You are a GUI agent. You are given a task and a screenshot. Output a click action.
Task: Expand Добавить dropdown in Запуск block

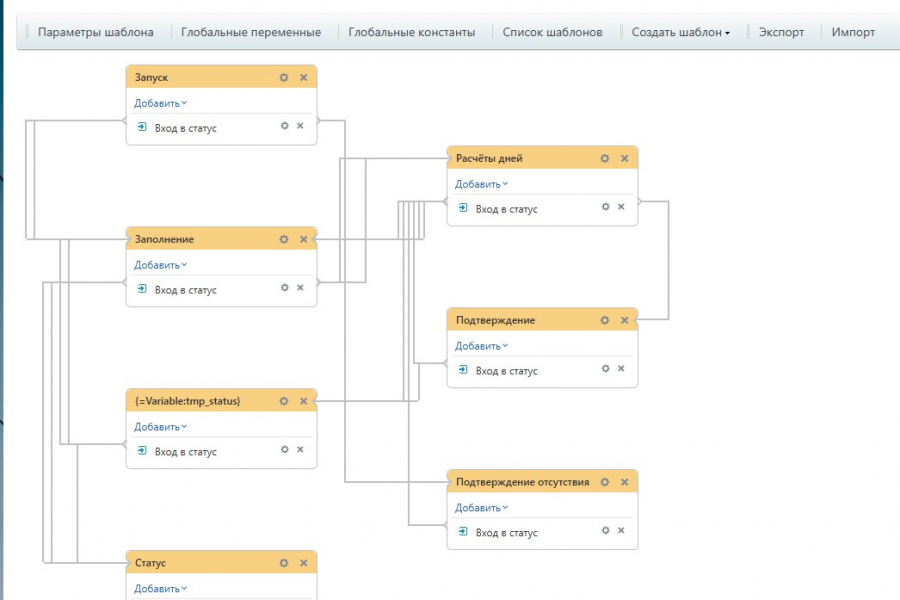[160, 103]
